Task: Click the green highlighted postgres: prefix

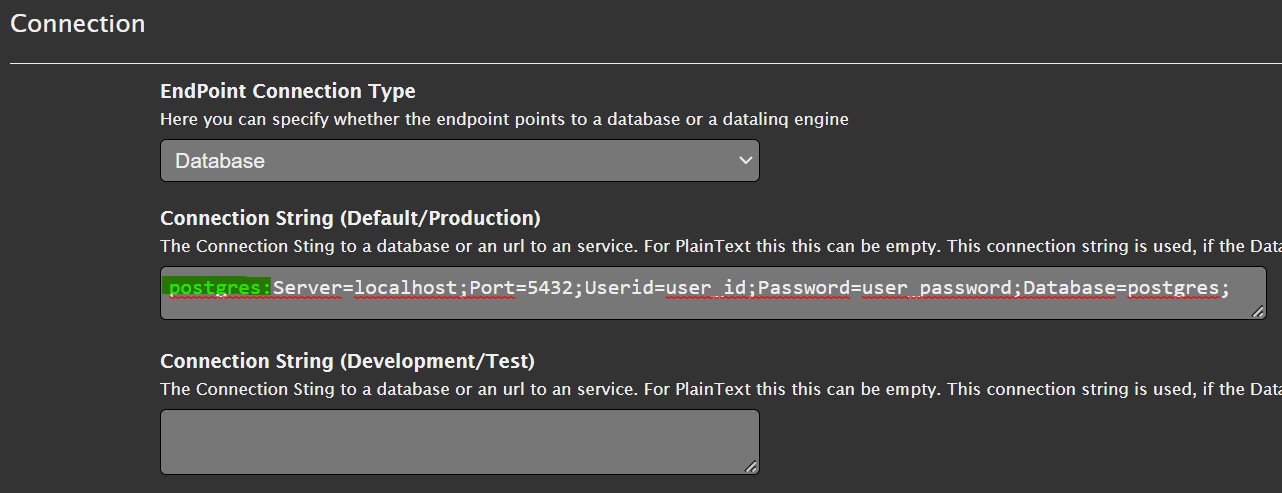Action: coord(220,288)
